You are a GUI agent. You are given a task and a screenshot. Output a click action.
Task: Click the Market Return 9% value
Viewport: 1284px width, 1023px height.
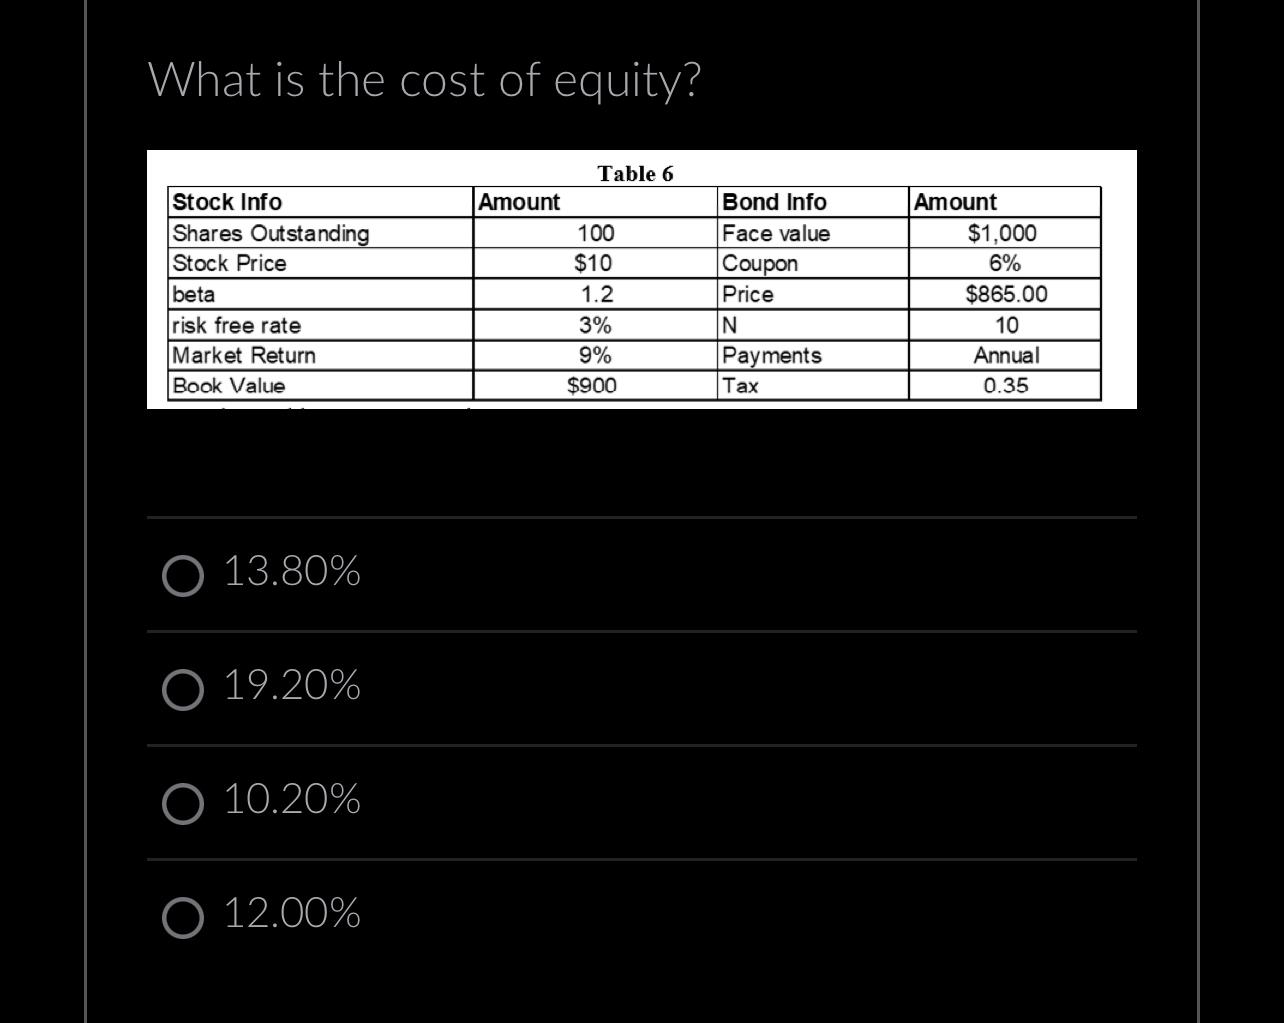(x=594, y=354)
